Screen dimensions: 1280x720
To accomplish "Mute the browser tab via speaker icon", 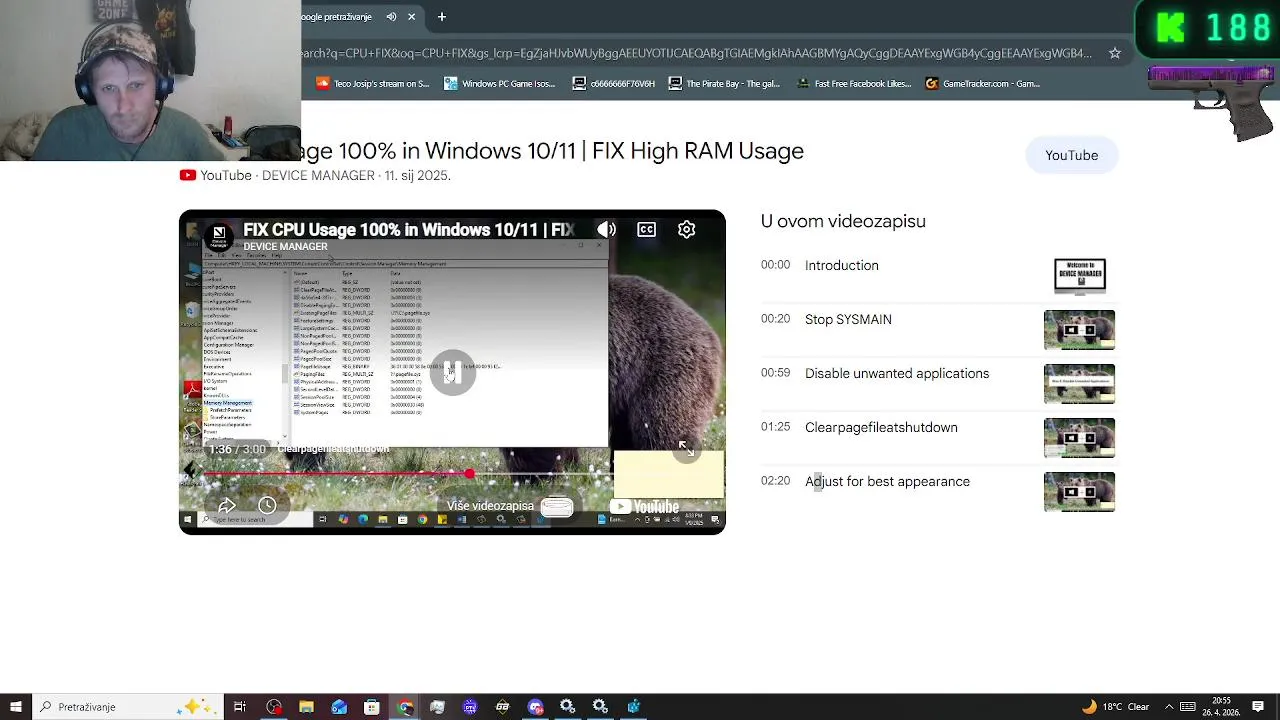I will coord(391,17).
